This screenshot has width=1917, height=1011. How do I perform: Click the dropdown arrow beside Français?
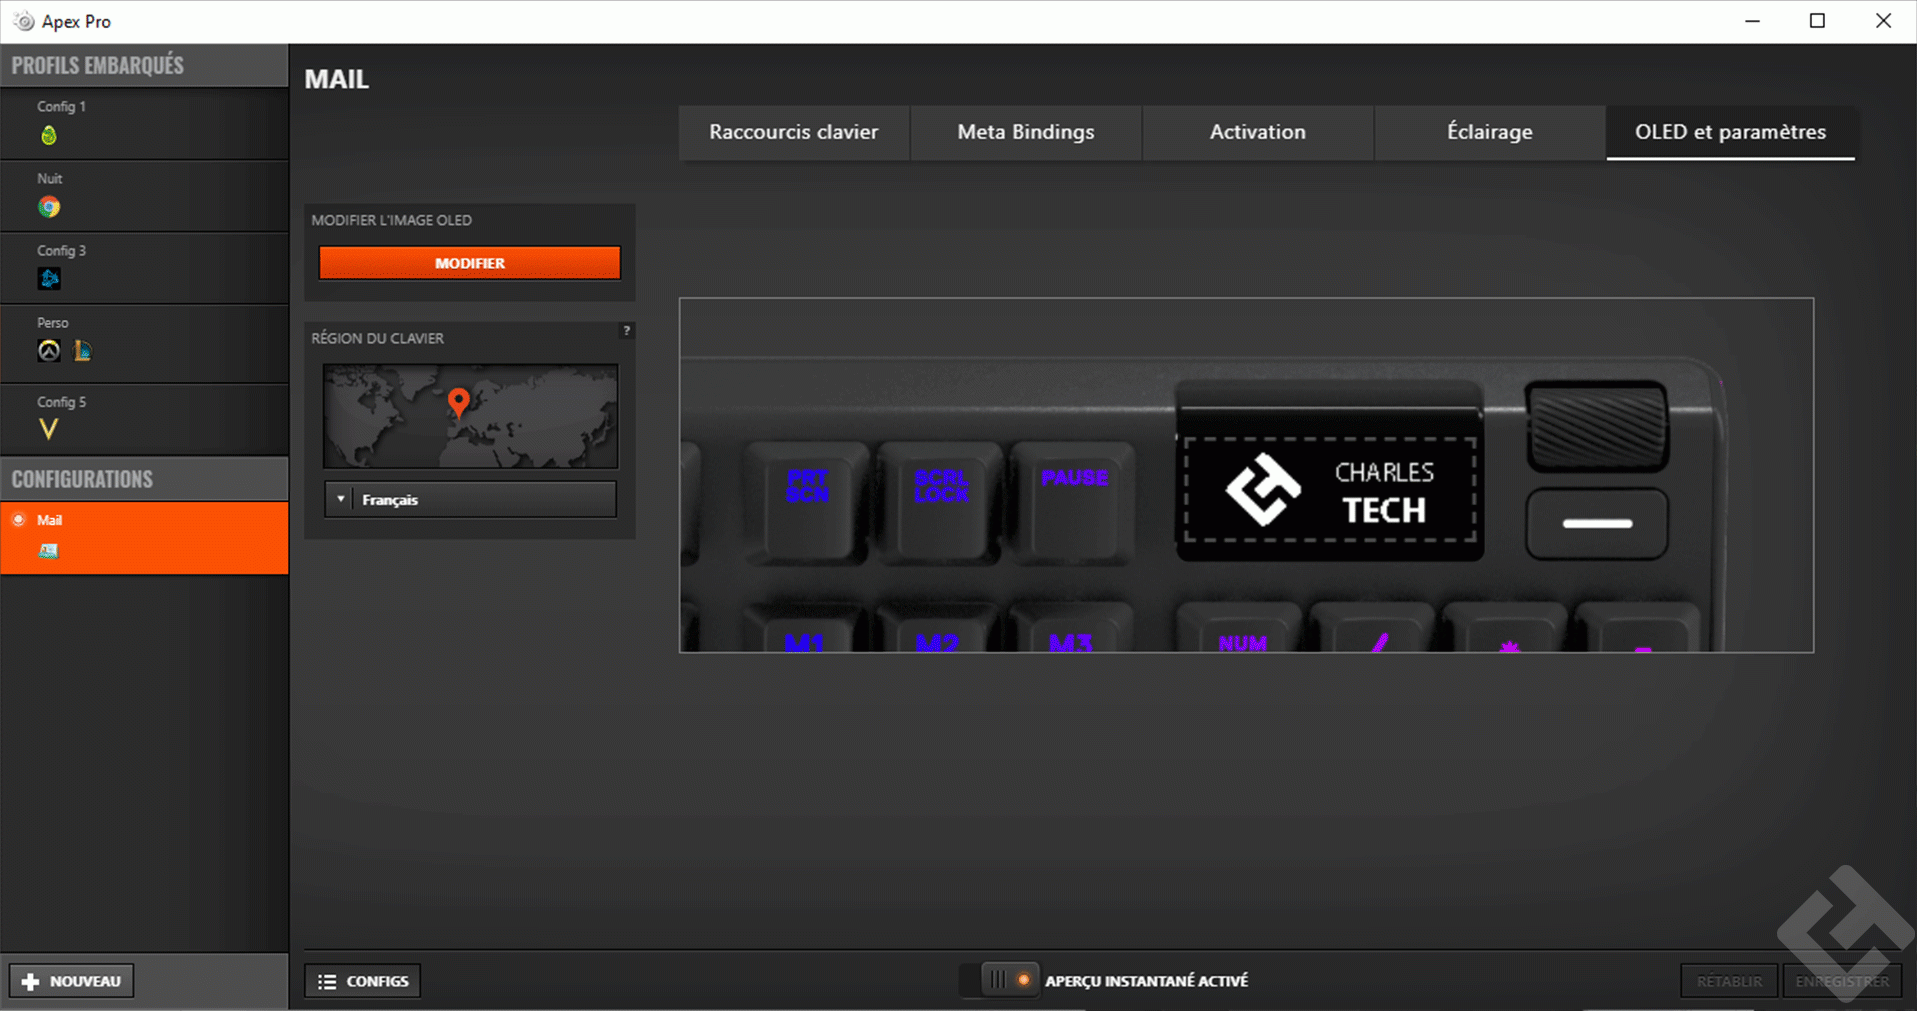[341, 499]
